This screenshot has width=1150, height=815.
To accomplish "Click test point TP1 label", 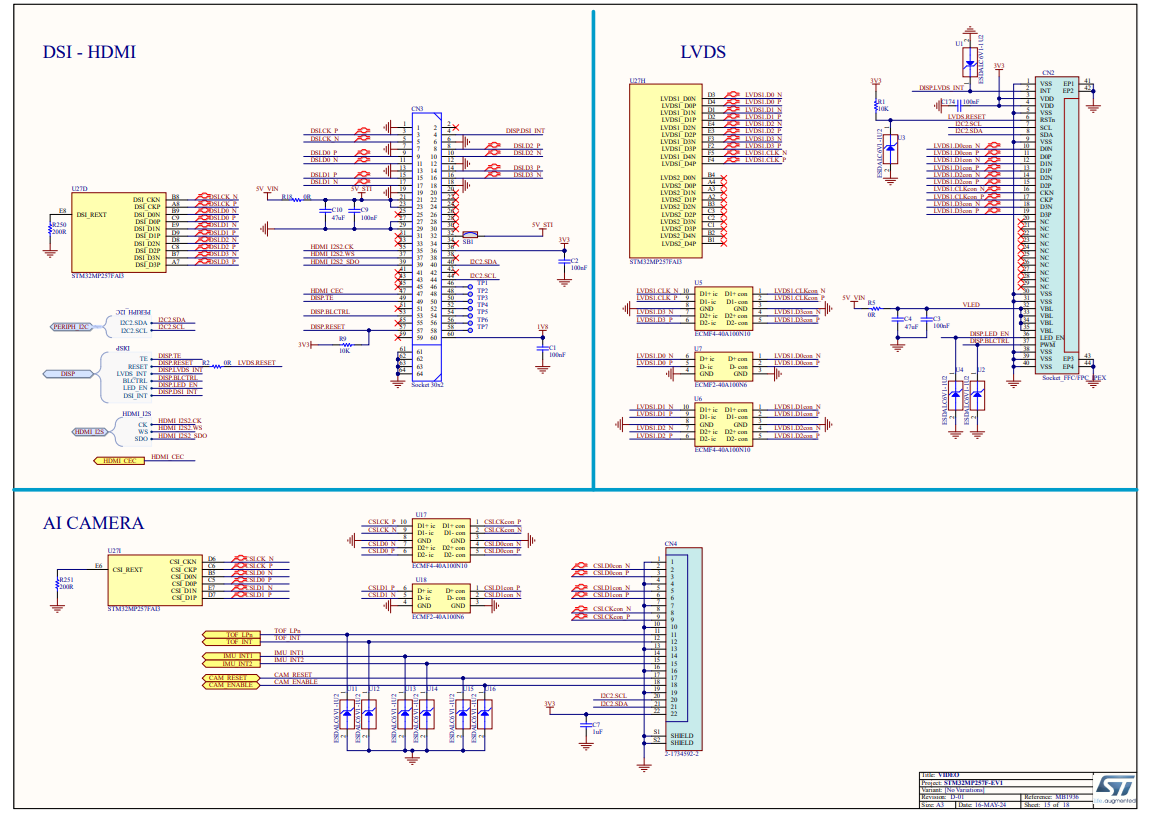I will [483, 283].
